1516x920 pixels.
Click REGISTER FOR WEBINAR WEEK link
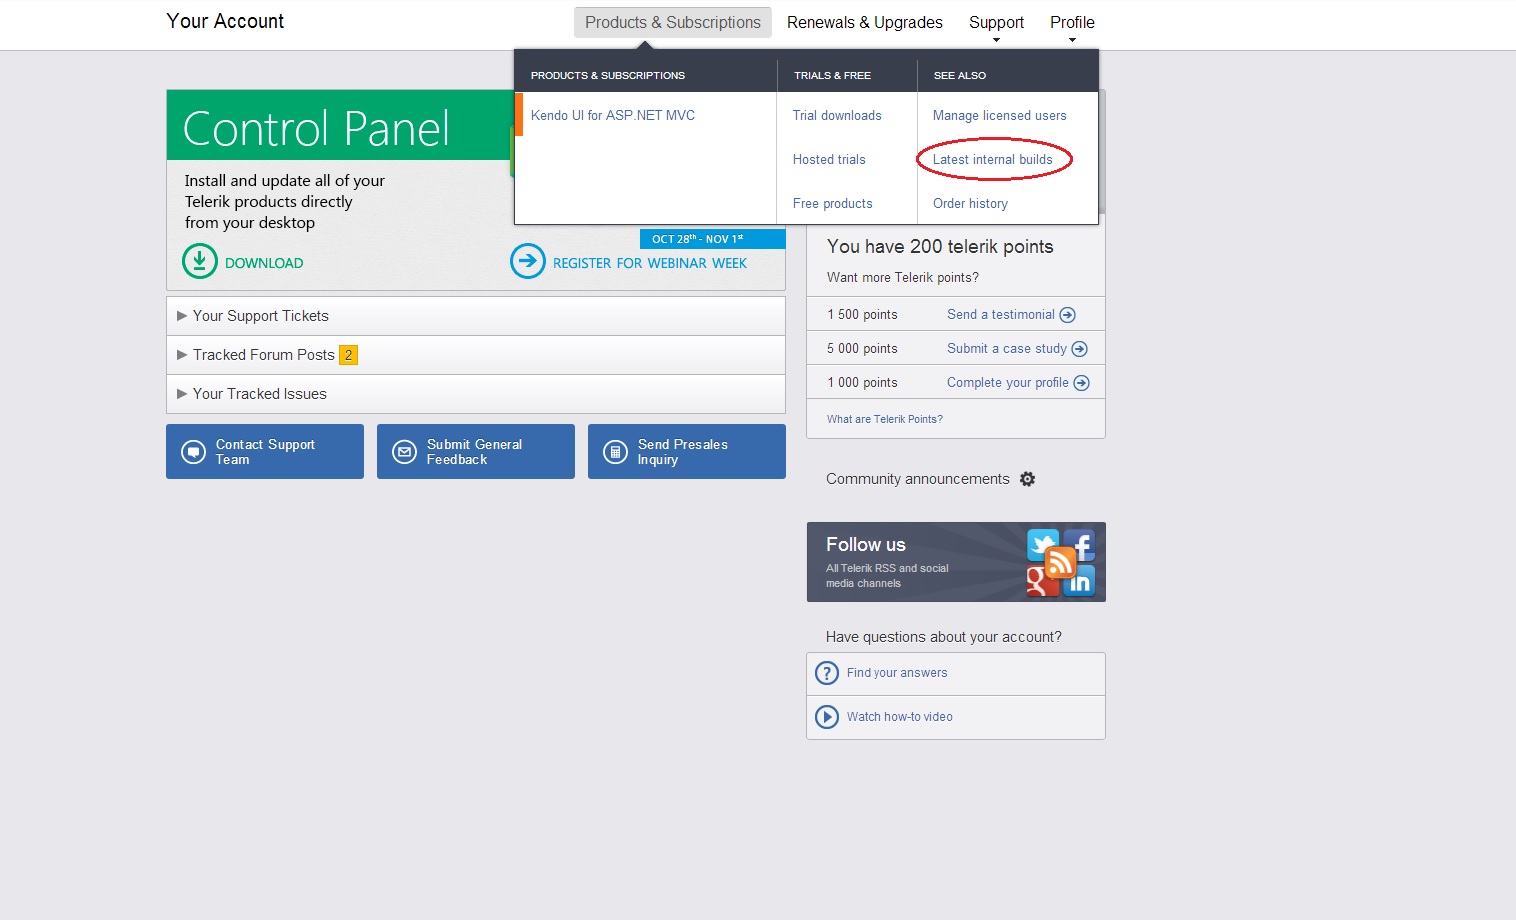650,263
